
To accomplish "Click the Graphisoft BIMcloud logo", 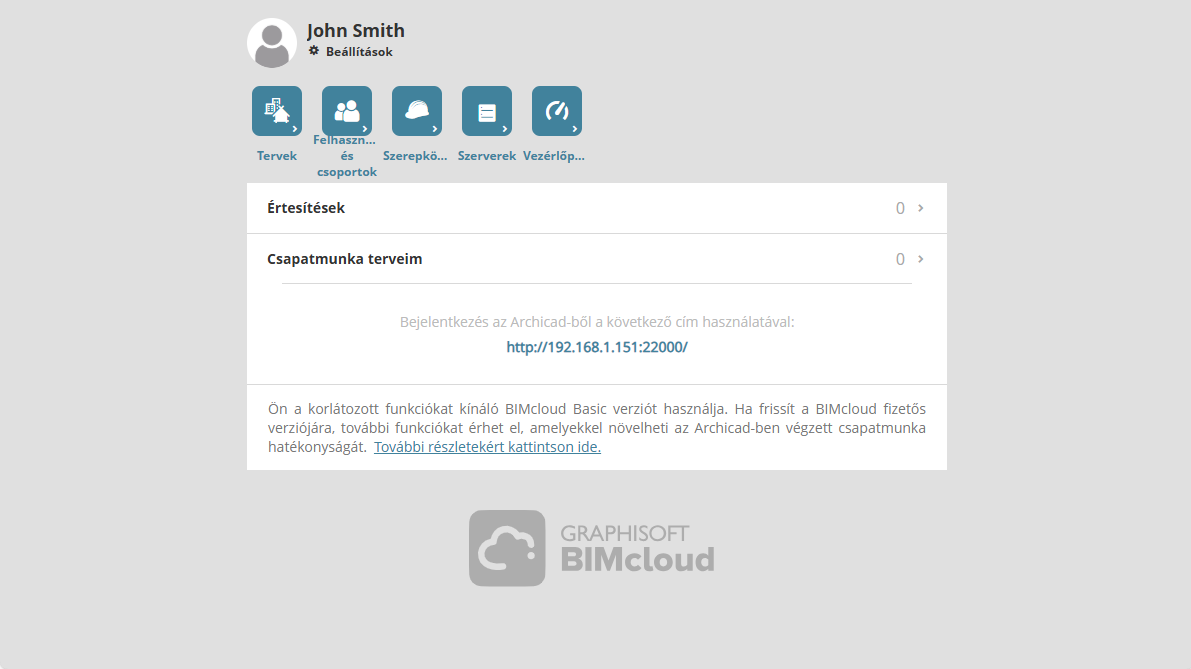I will (592, 548).
